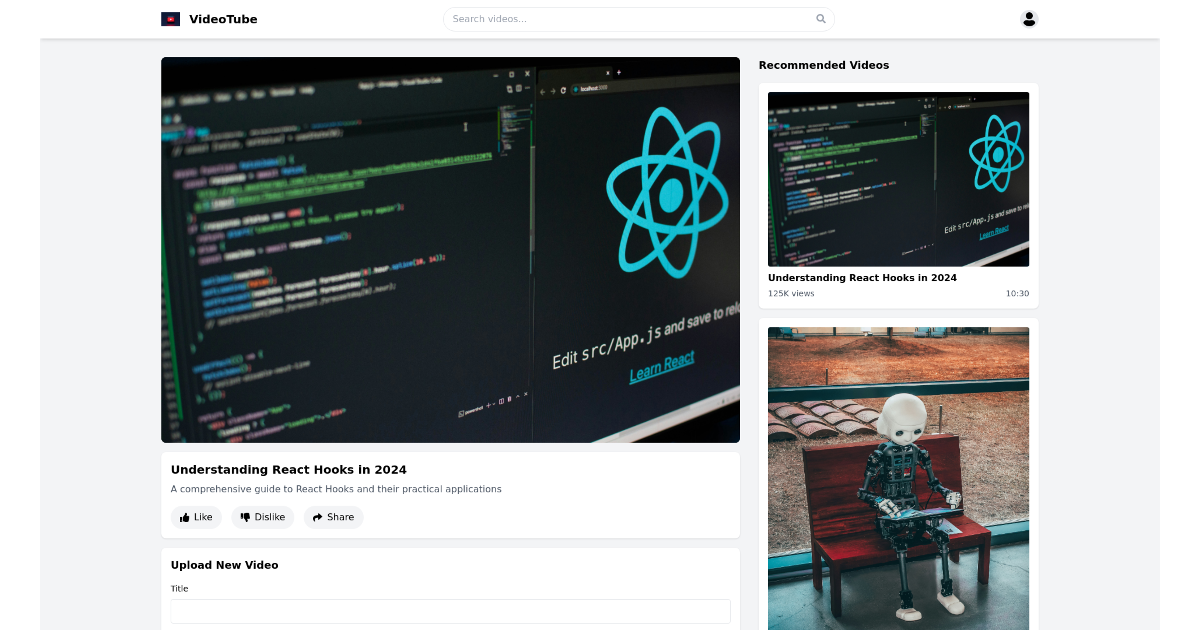Click the thumbs-up Like icon

pyautogui.click(x=184, y=517)
